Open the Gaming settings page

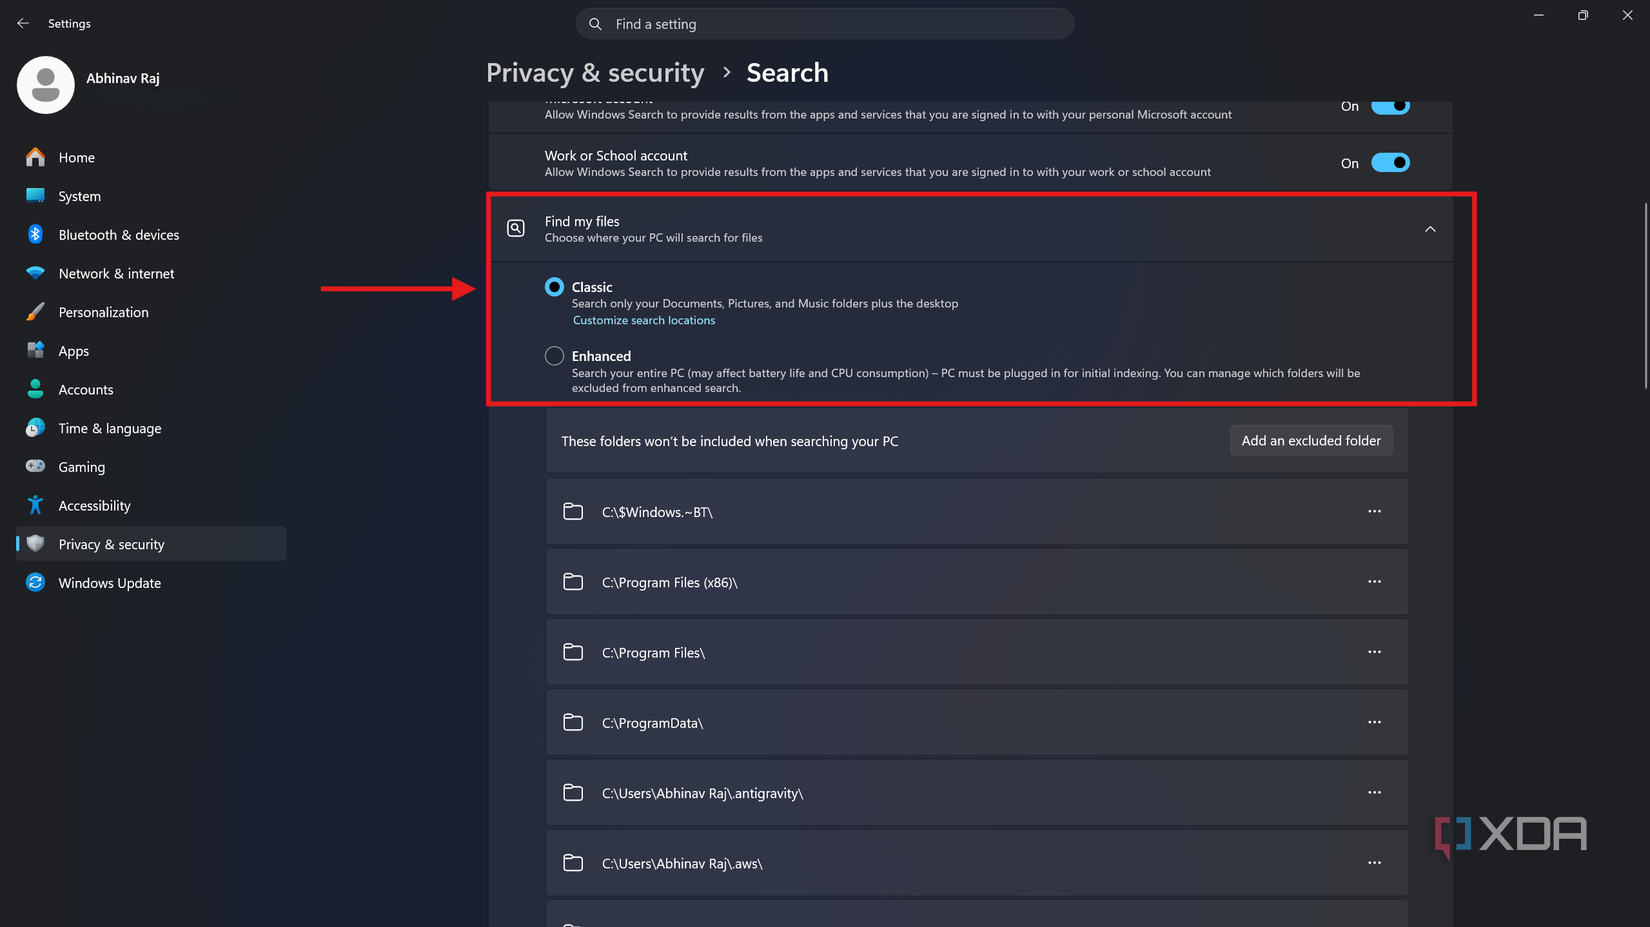click(x=151, y=466)
